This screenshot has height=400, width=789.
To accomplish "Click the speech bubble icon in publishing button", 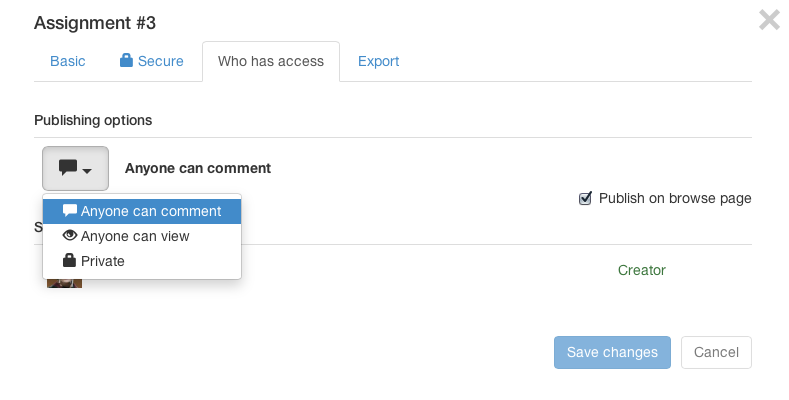I will [x=68, y=168].
